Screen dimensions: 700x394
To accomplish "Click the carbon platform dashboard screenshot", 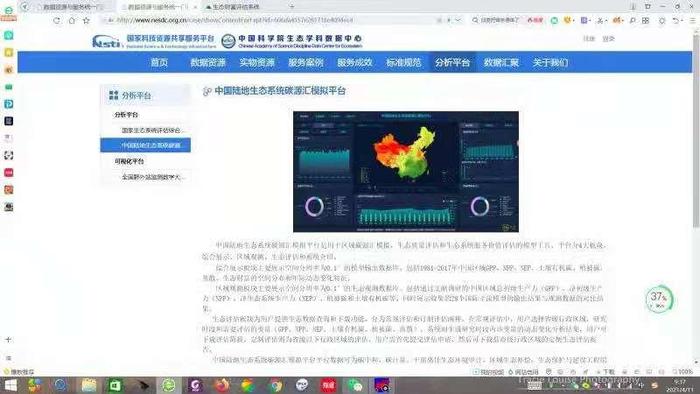I will point(406,172).
